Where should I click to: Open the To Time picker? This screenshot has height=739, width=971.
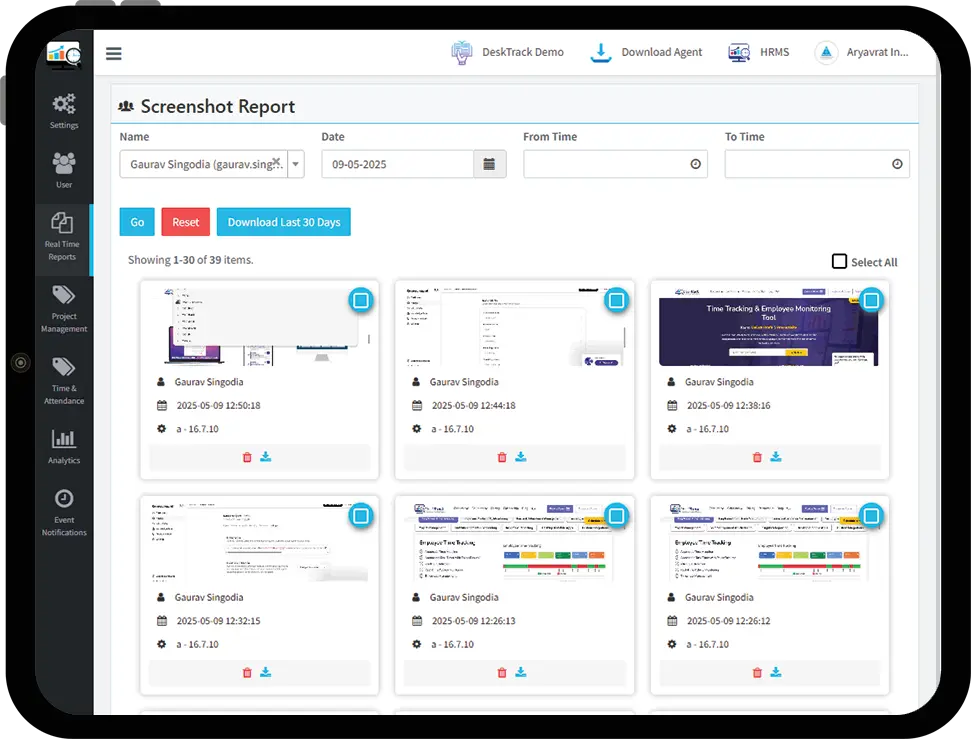[897, 163]
